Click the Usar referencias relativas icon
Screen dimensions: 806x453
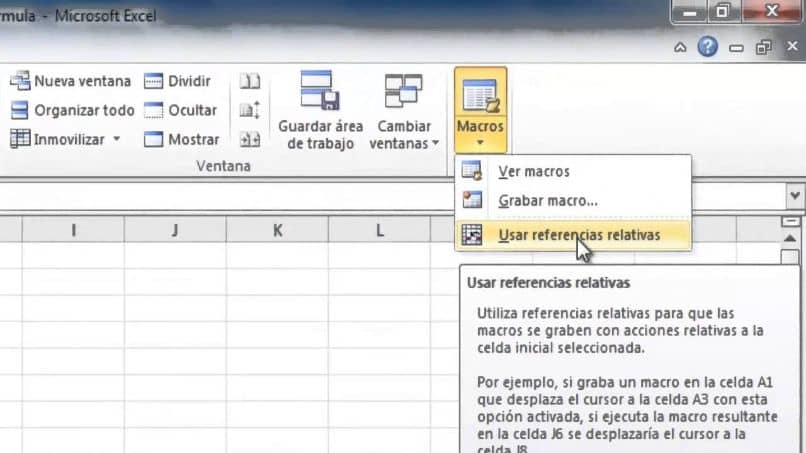pos(471,235)
